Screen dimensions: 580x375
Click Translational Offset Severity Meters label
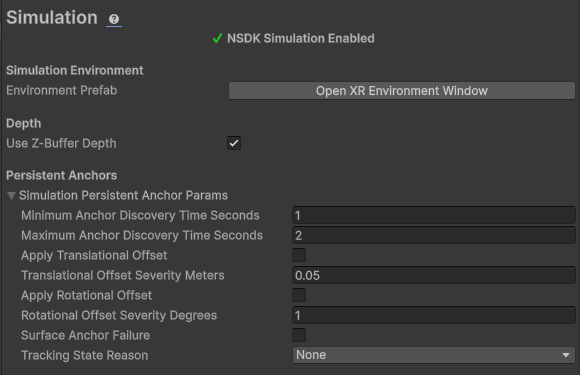[x=123, y=275]
